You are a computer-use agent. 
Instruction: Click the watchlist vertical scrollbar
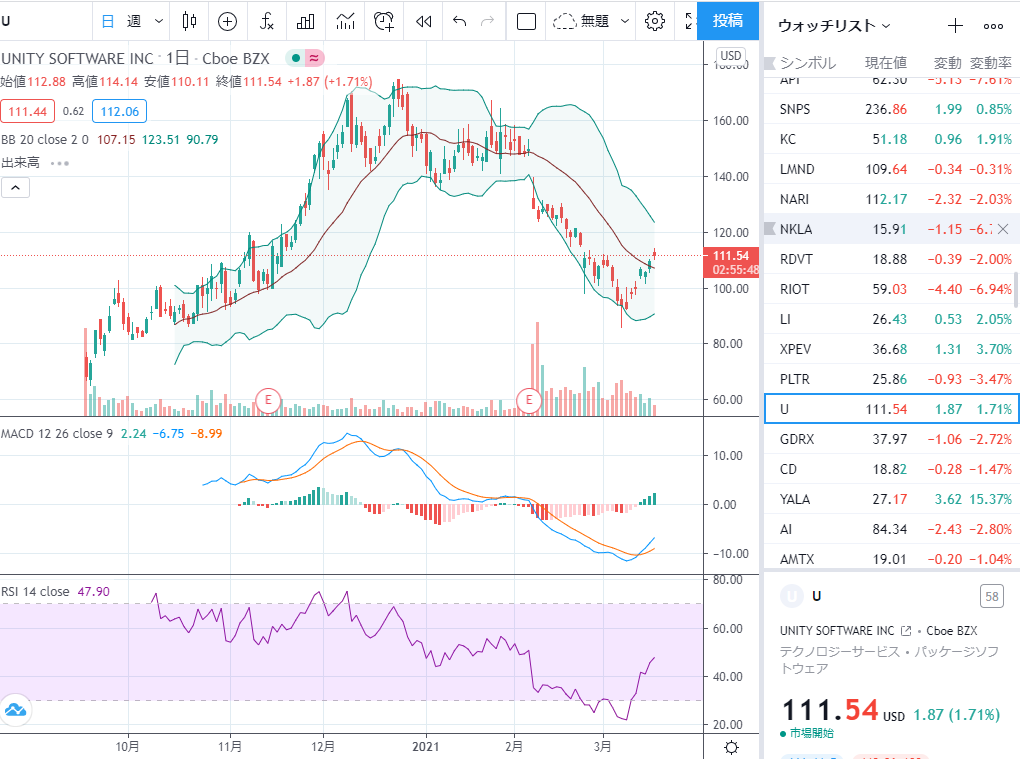coord(1017,290)
